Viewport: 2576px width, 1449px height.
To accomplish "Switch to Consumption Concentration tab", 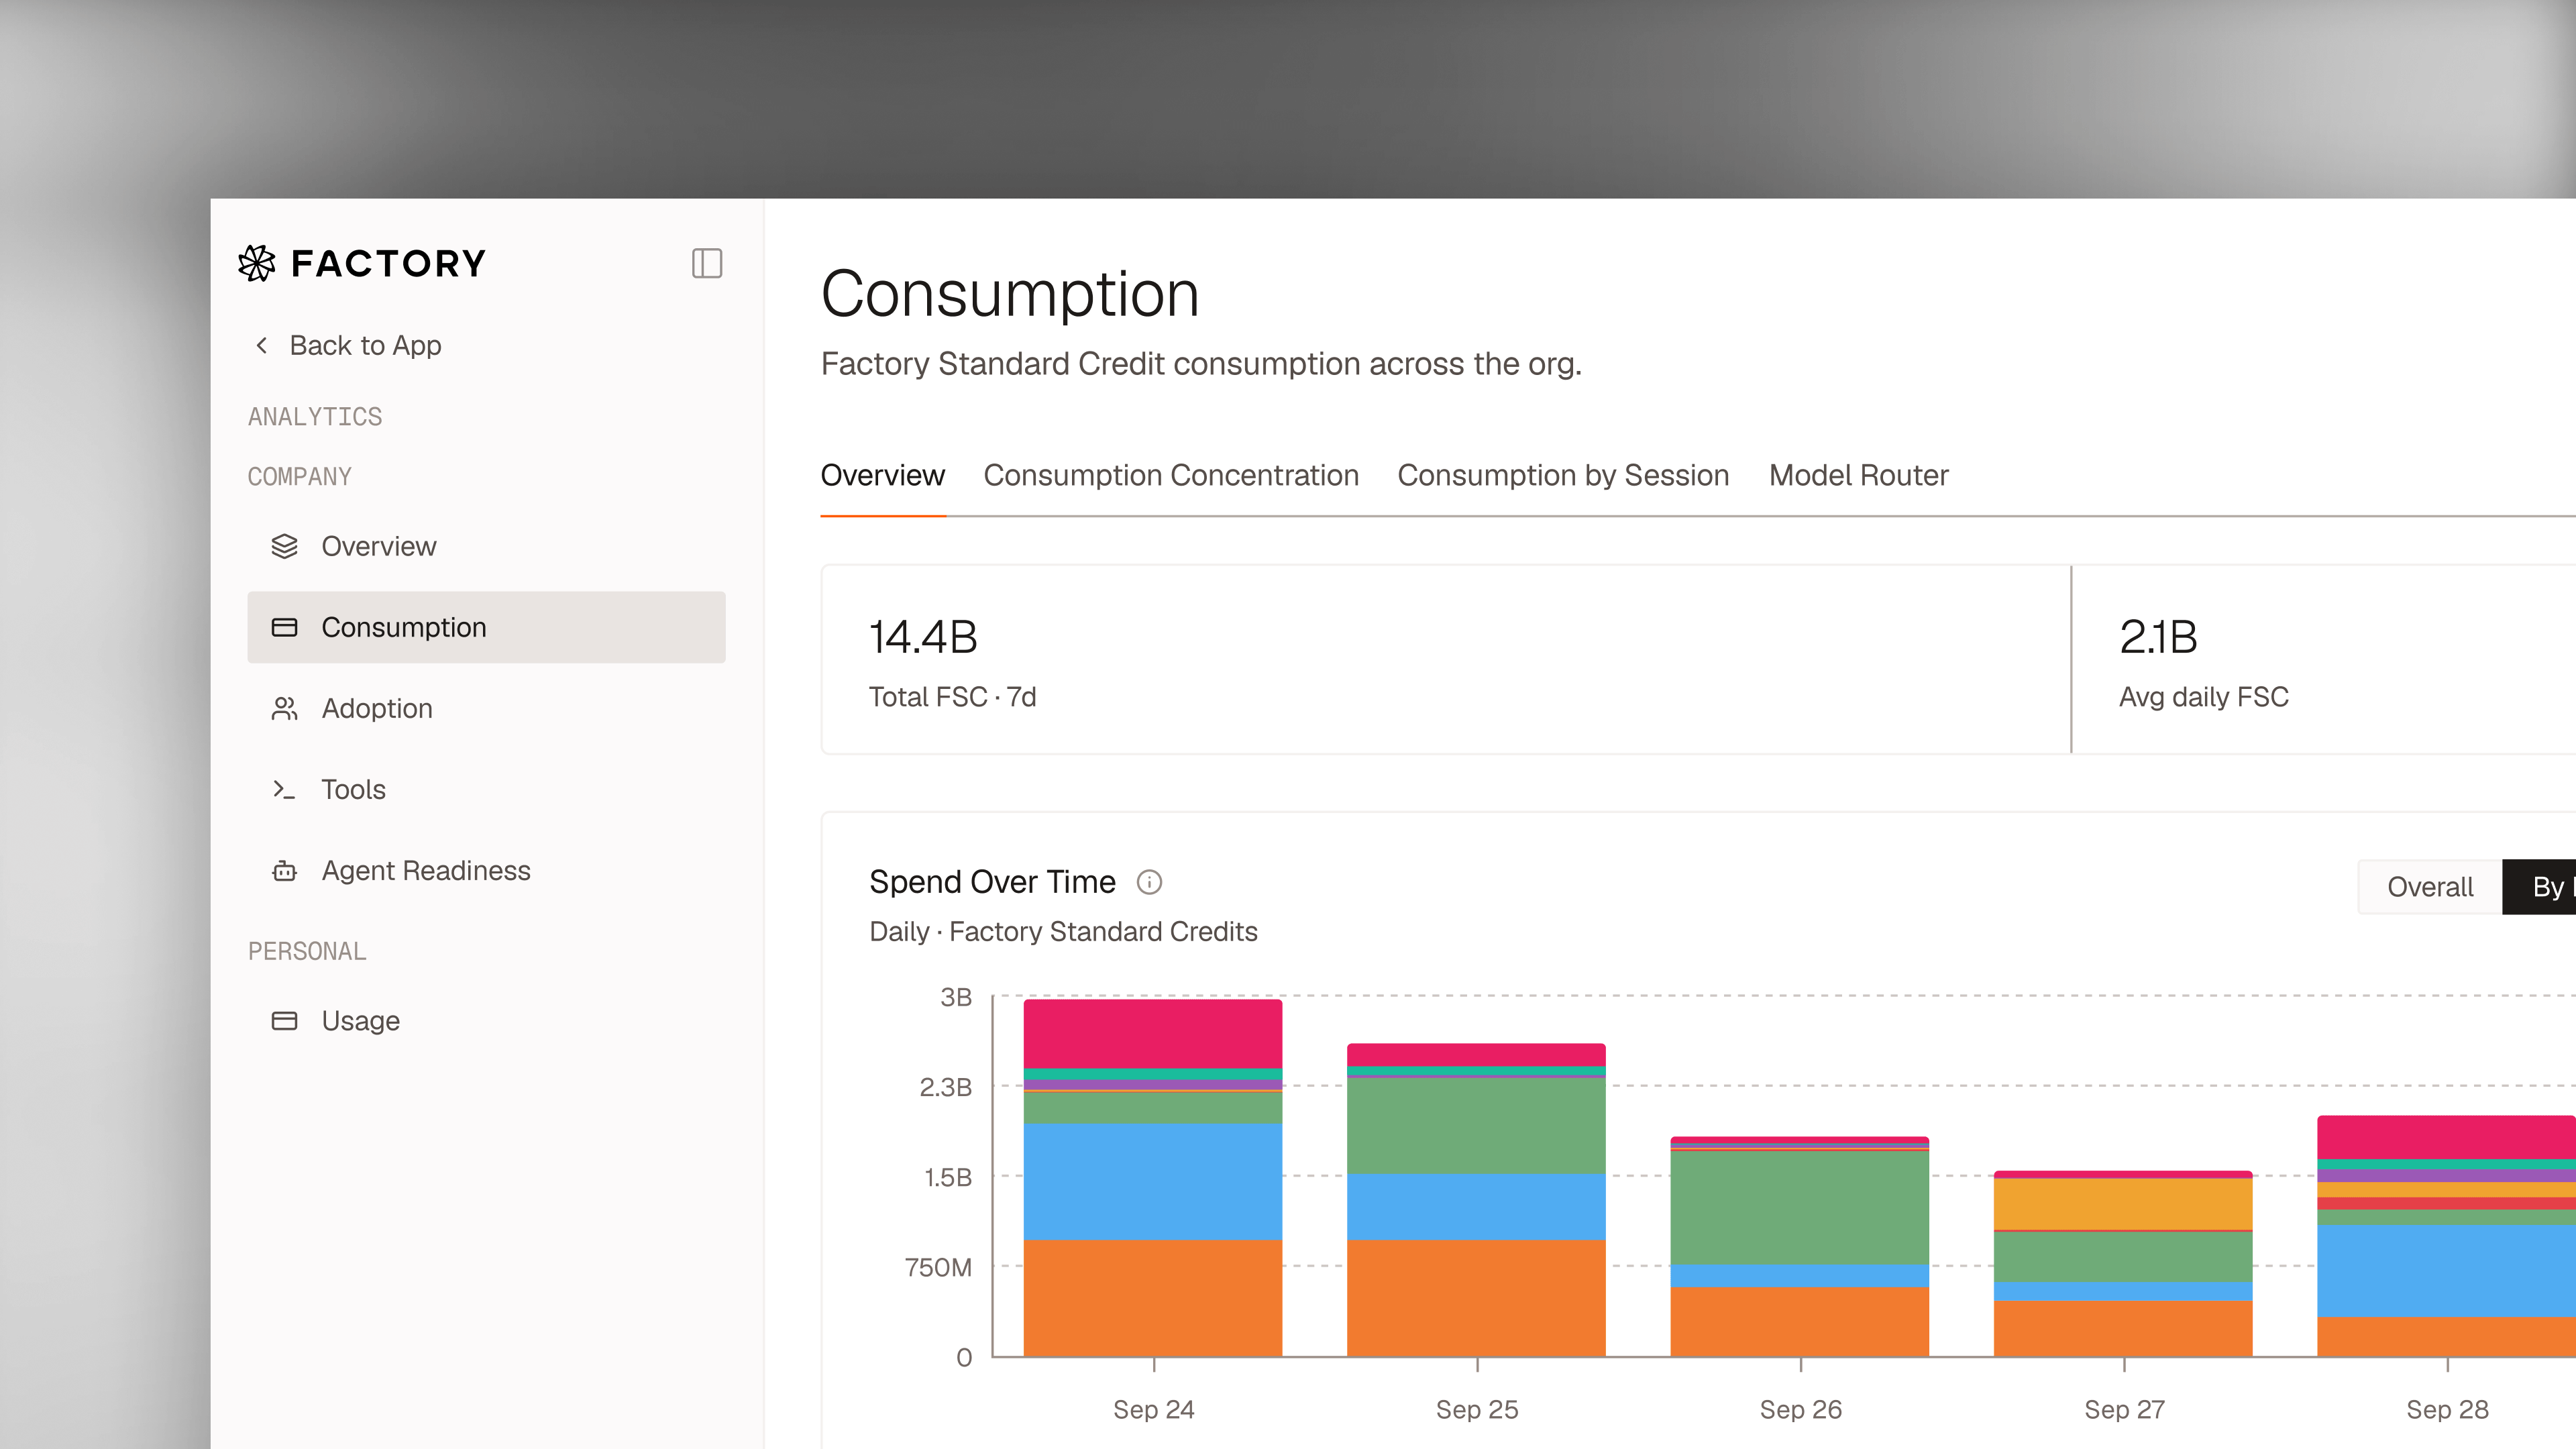I will (x=1171, y=475).
